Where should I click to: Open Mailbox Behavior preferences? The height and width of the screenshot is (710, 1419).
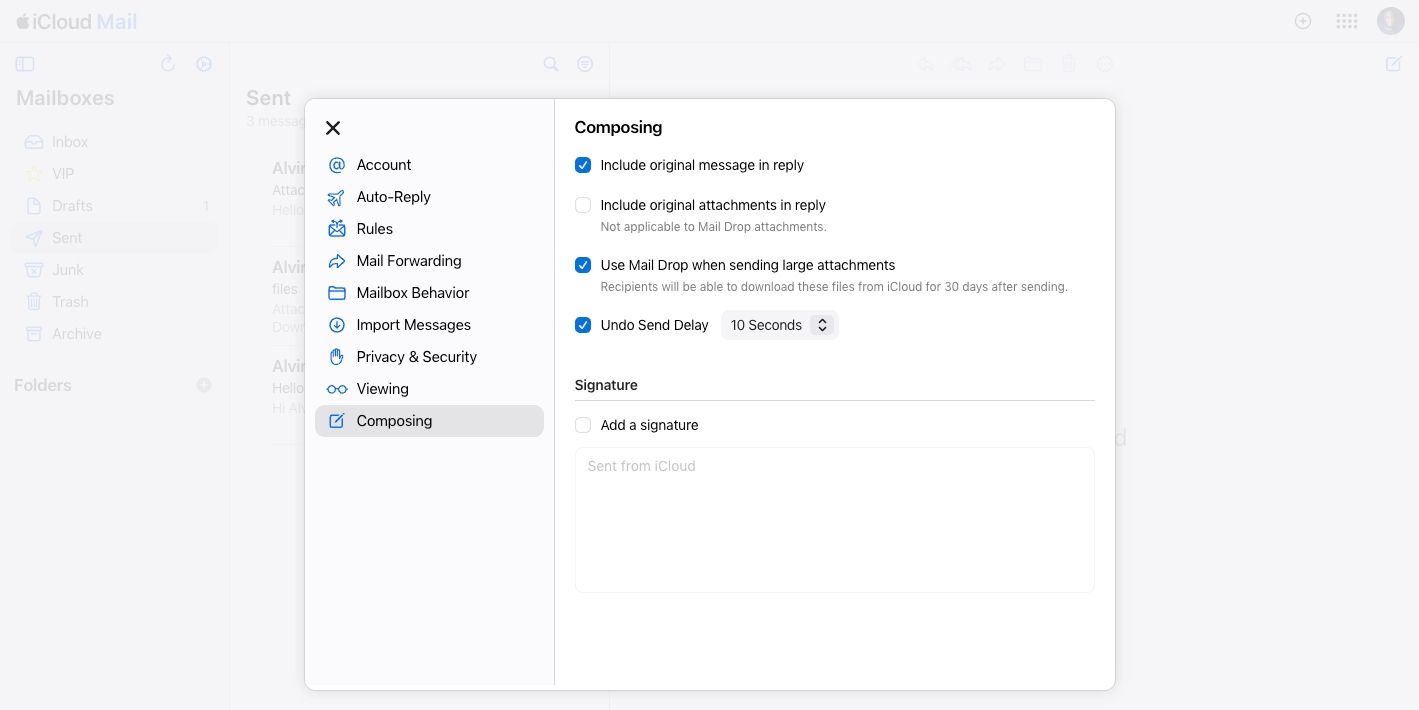pyautogui.click(x=412, y=292)
